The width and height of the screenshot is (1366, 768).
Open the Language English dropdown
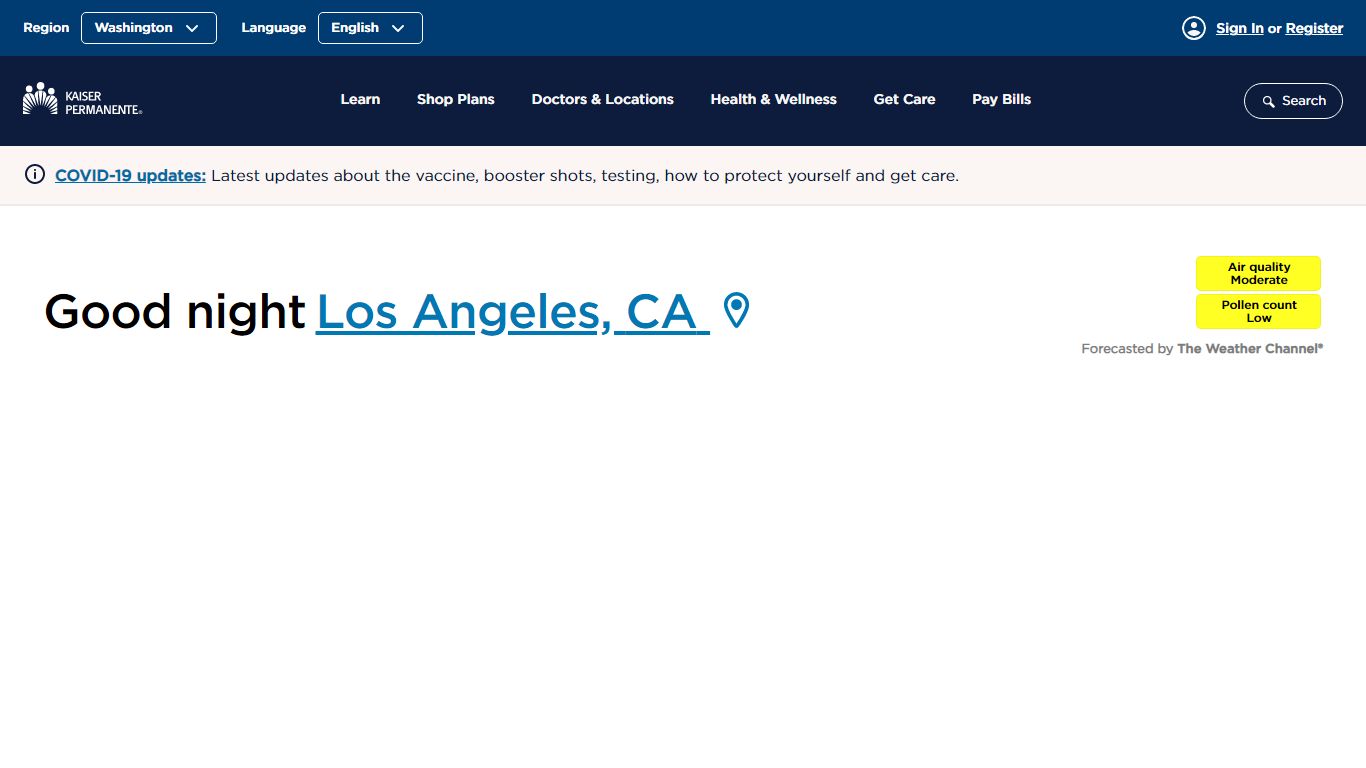click(x=370, y=28)
